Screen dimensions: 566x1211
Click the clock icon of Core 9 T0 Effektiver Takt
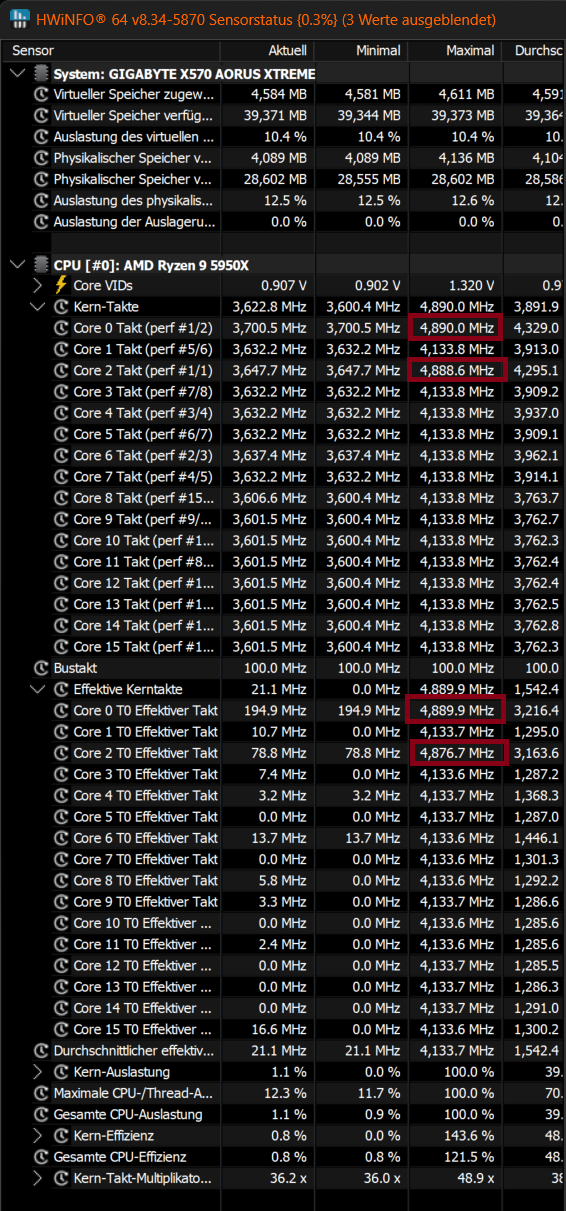coord(61,902)
